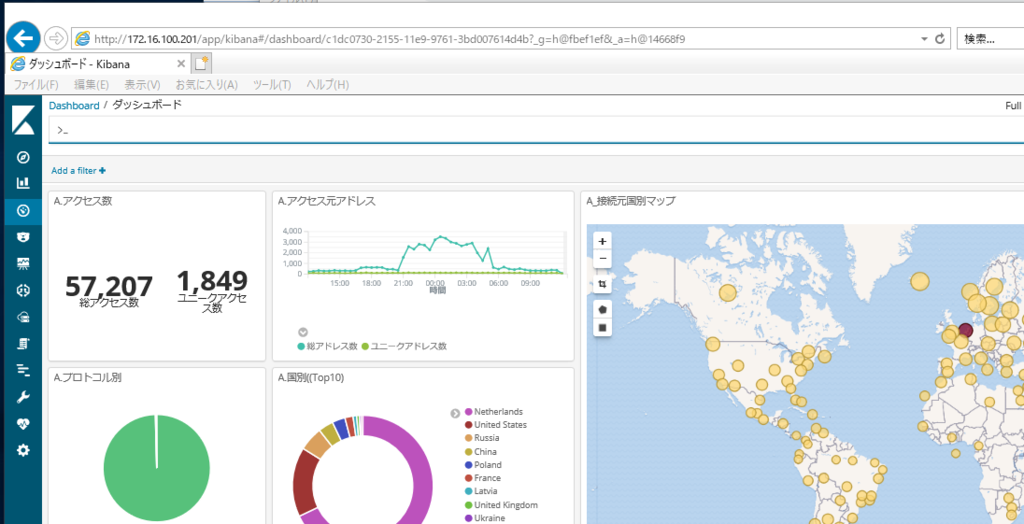
Task: Click the A_接続元国別マップ panel title
Action: [630, 201]
